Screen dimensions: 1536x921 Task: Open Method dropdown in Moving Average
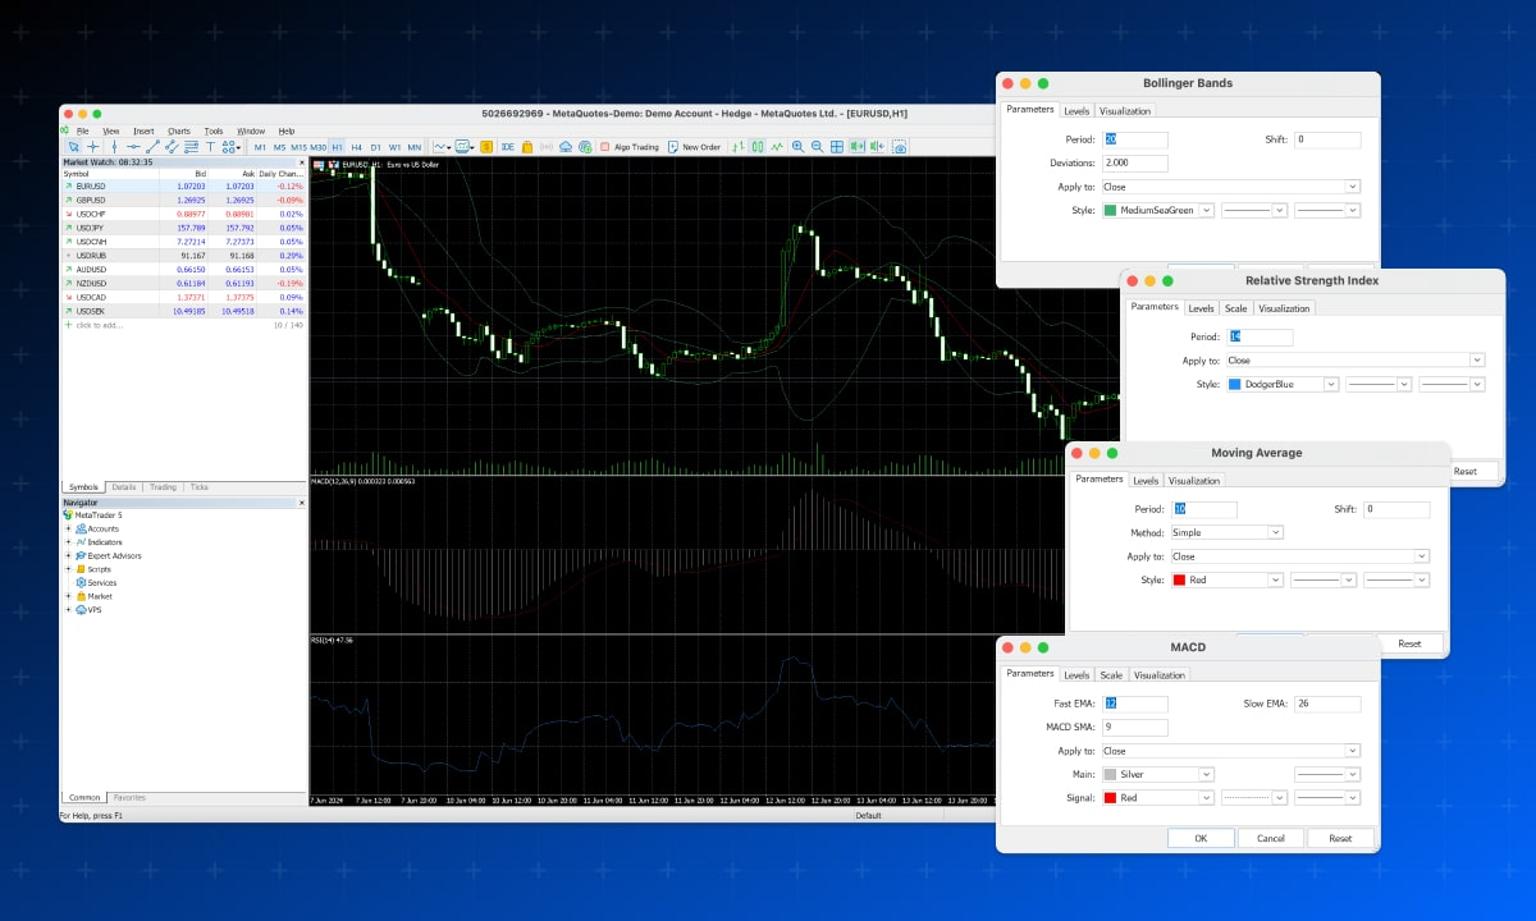click(x=1227, y=533)
